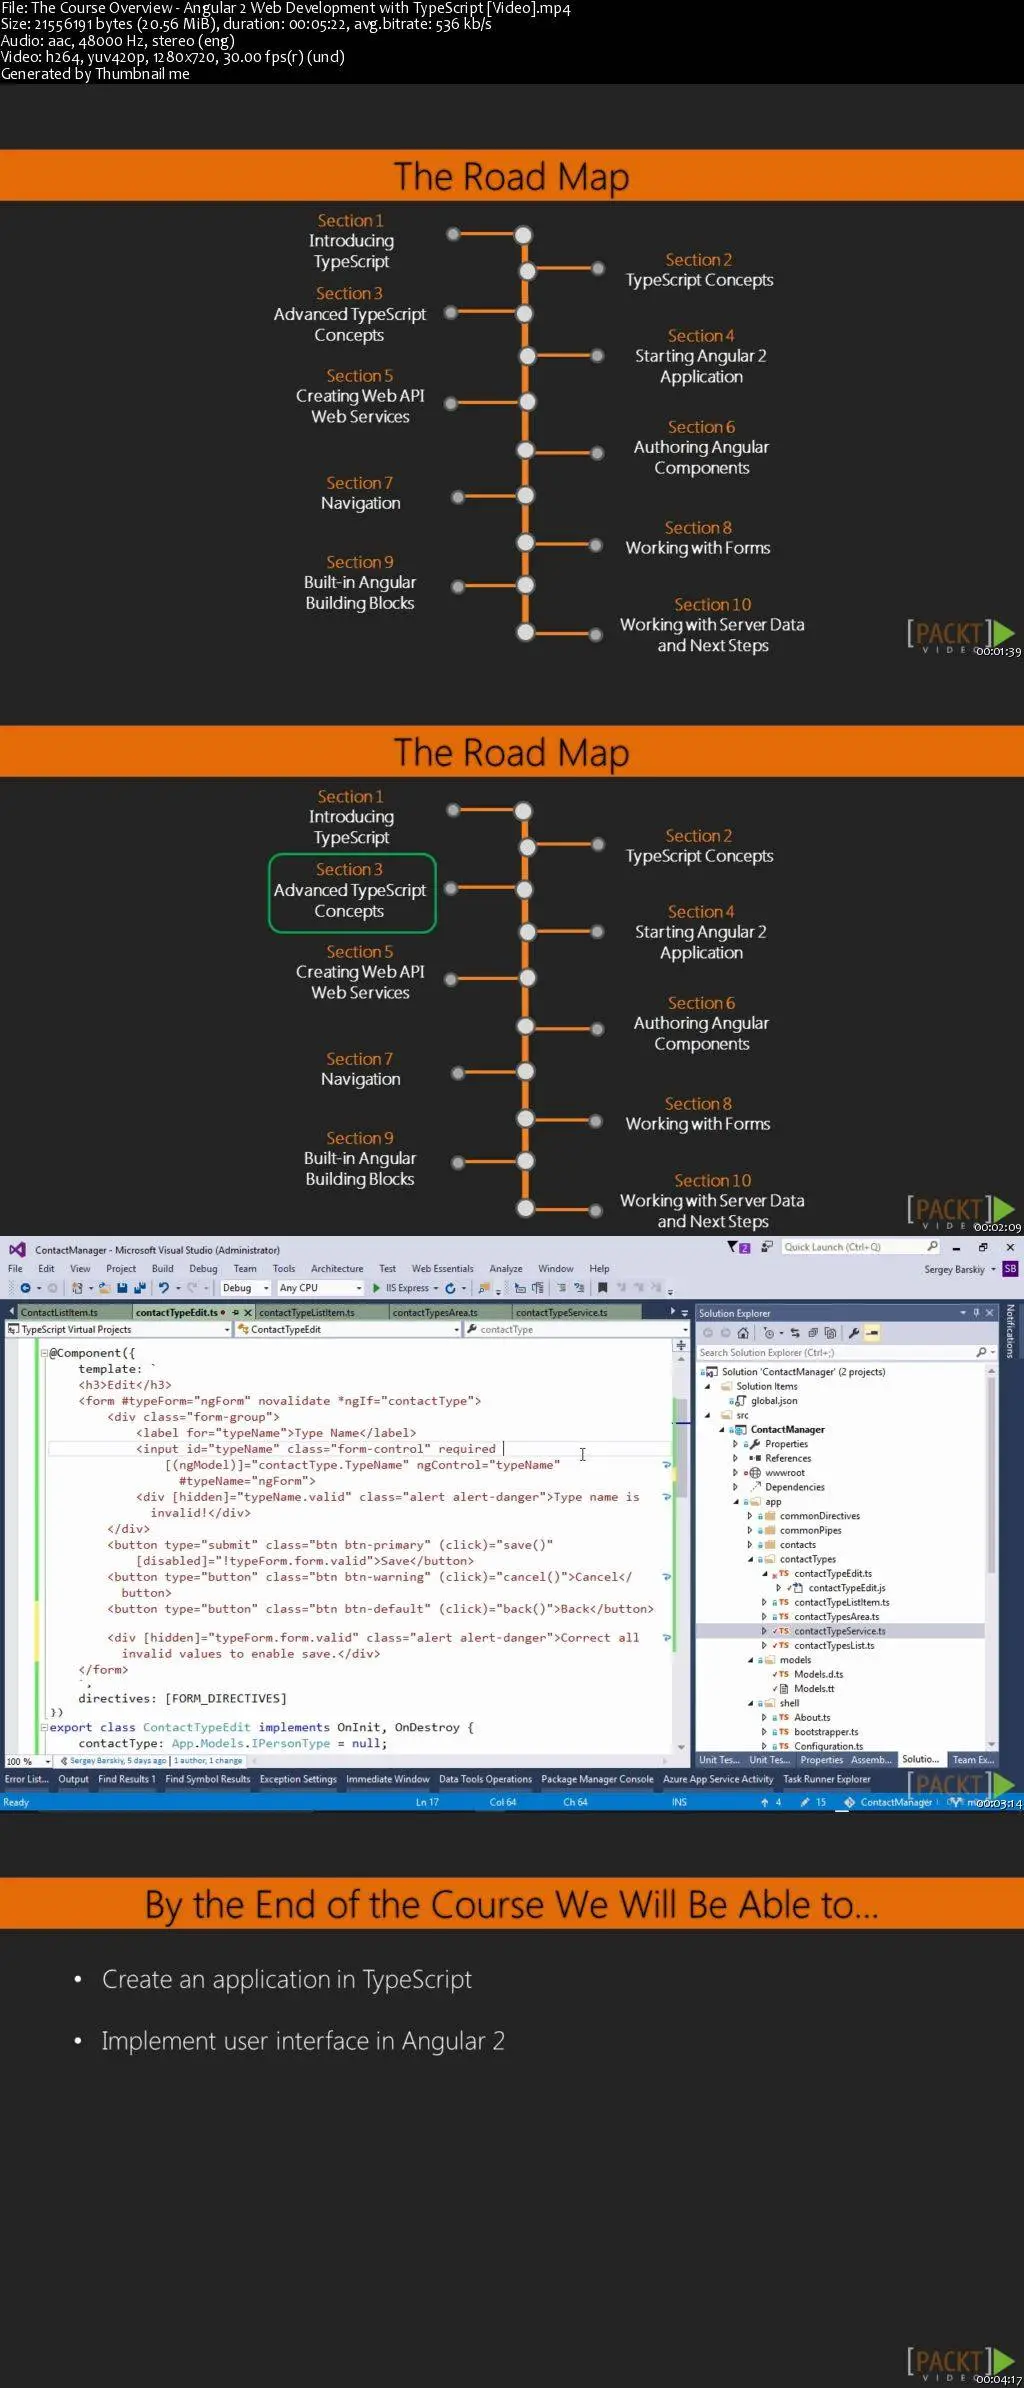The width and height of the screenshot is (1024, 2388).
Task: Expand the wwwroot node
Action: coord(735,1473)
